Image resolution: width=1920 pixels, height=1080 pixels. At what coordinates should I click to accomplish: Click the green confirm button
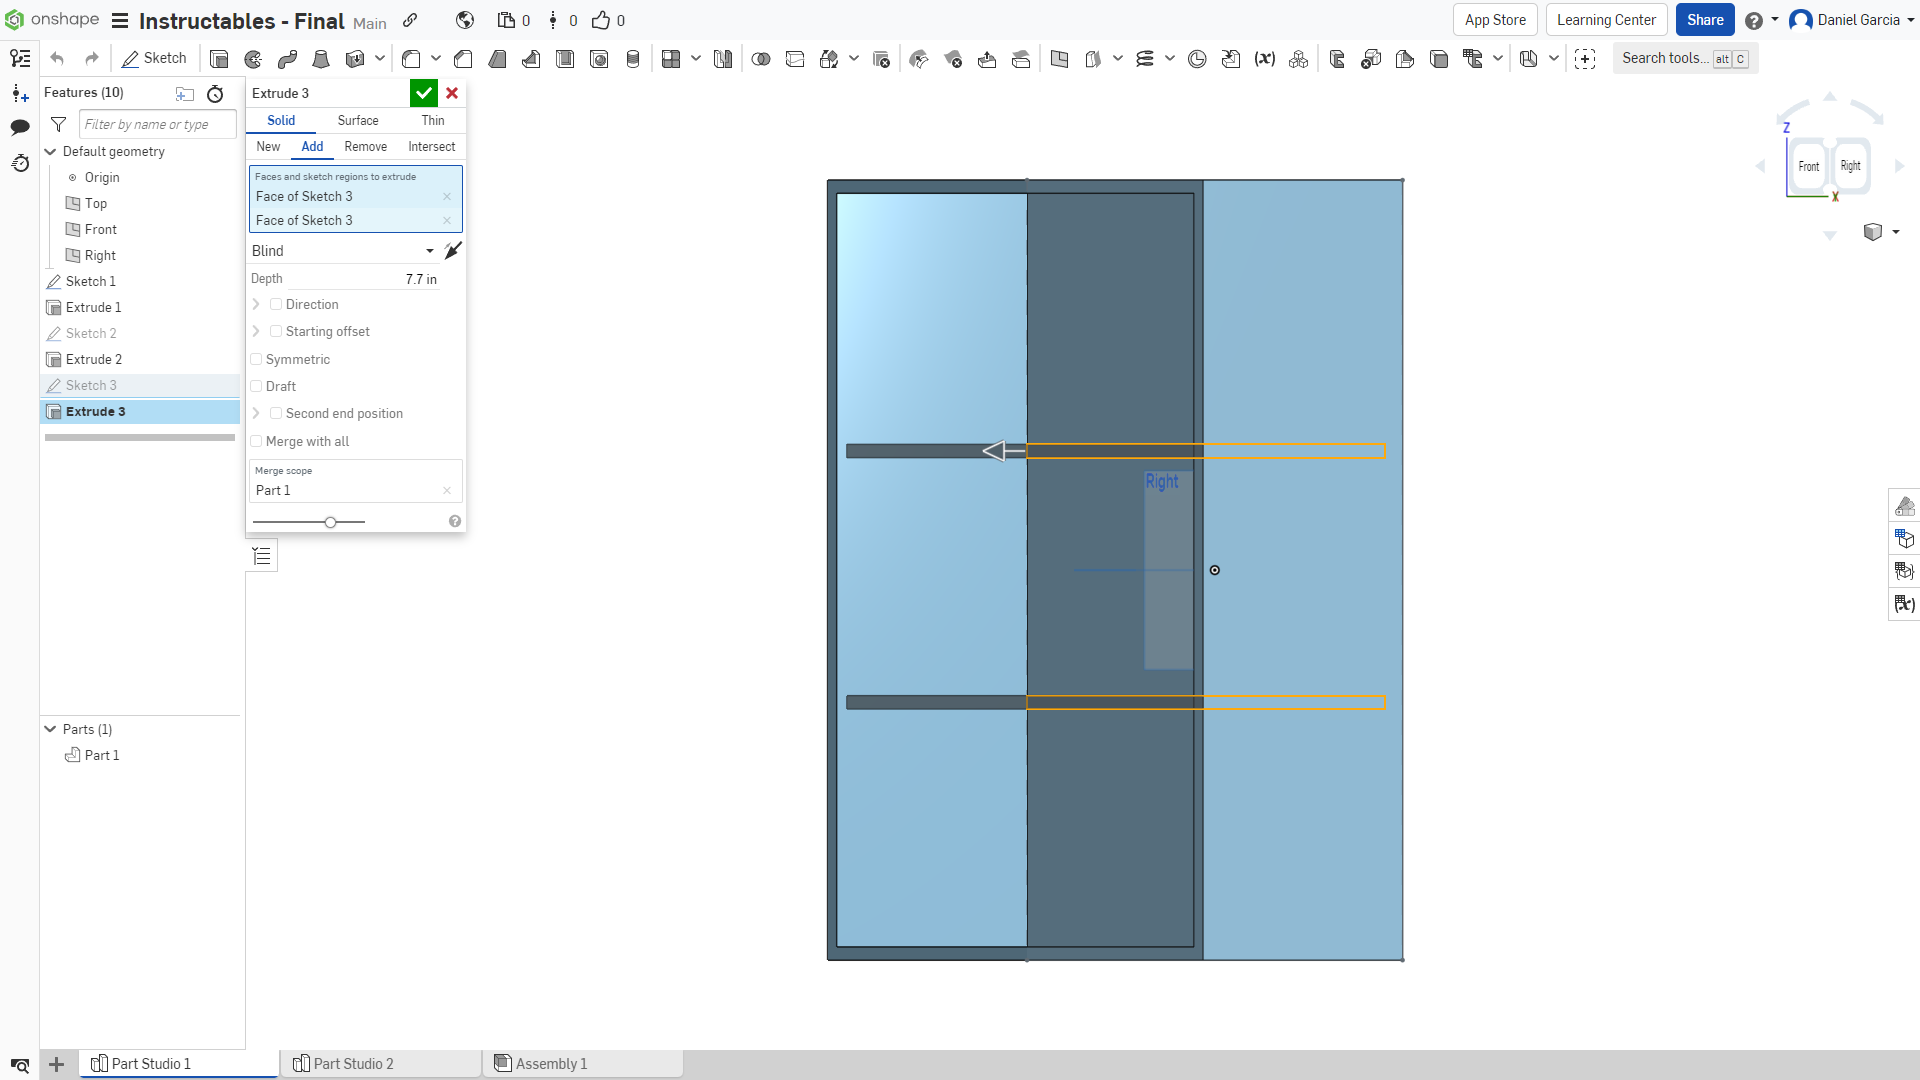click(x=423, y=92)
